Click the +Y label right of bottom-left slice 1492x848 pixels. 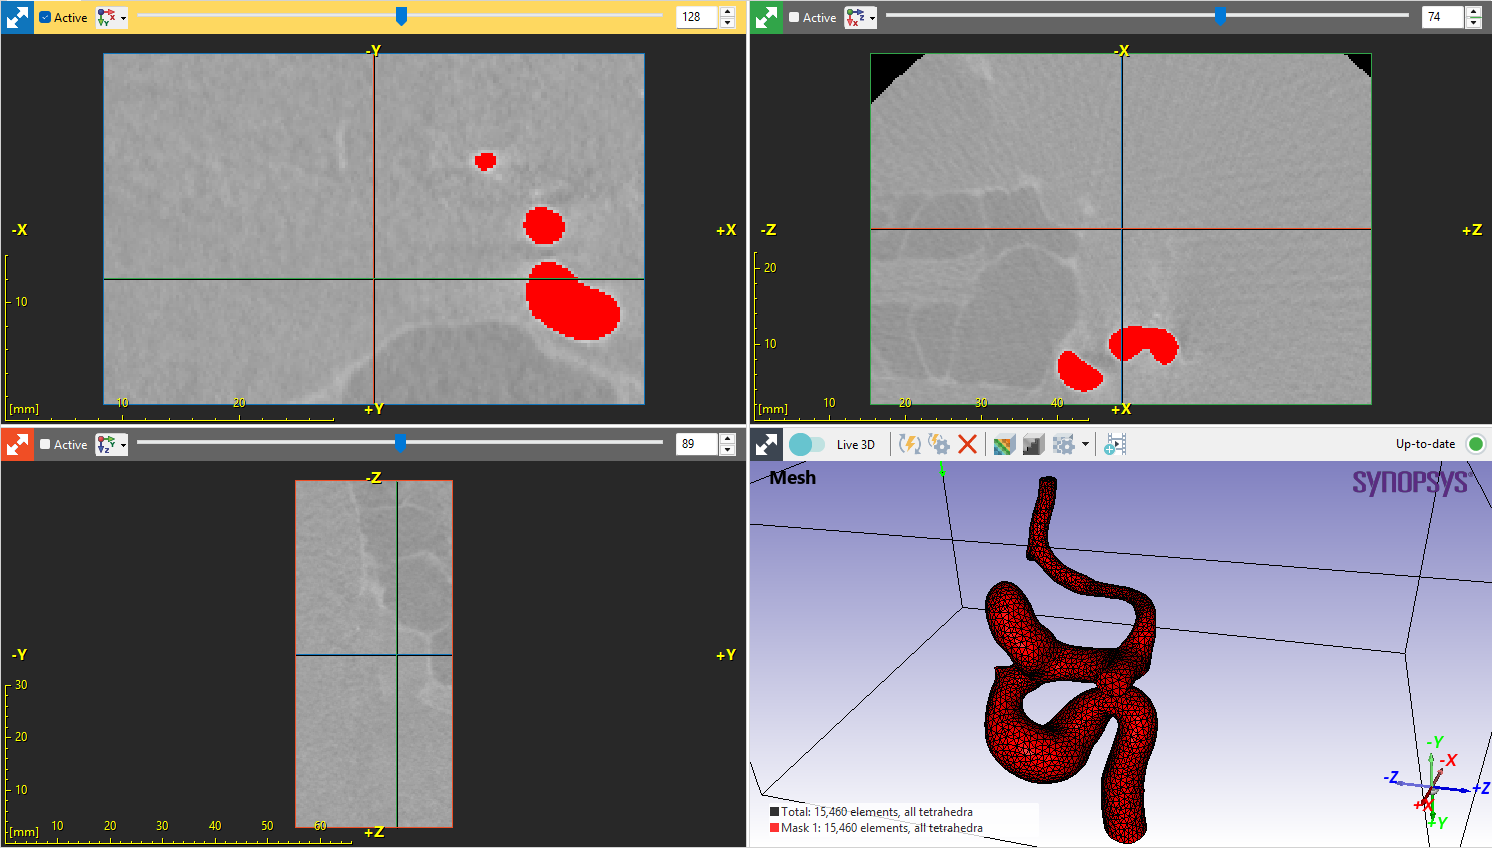pyautogui.click(x=726, y=655)
